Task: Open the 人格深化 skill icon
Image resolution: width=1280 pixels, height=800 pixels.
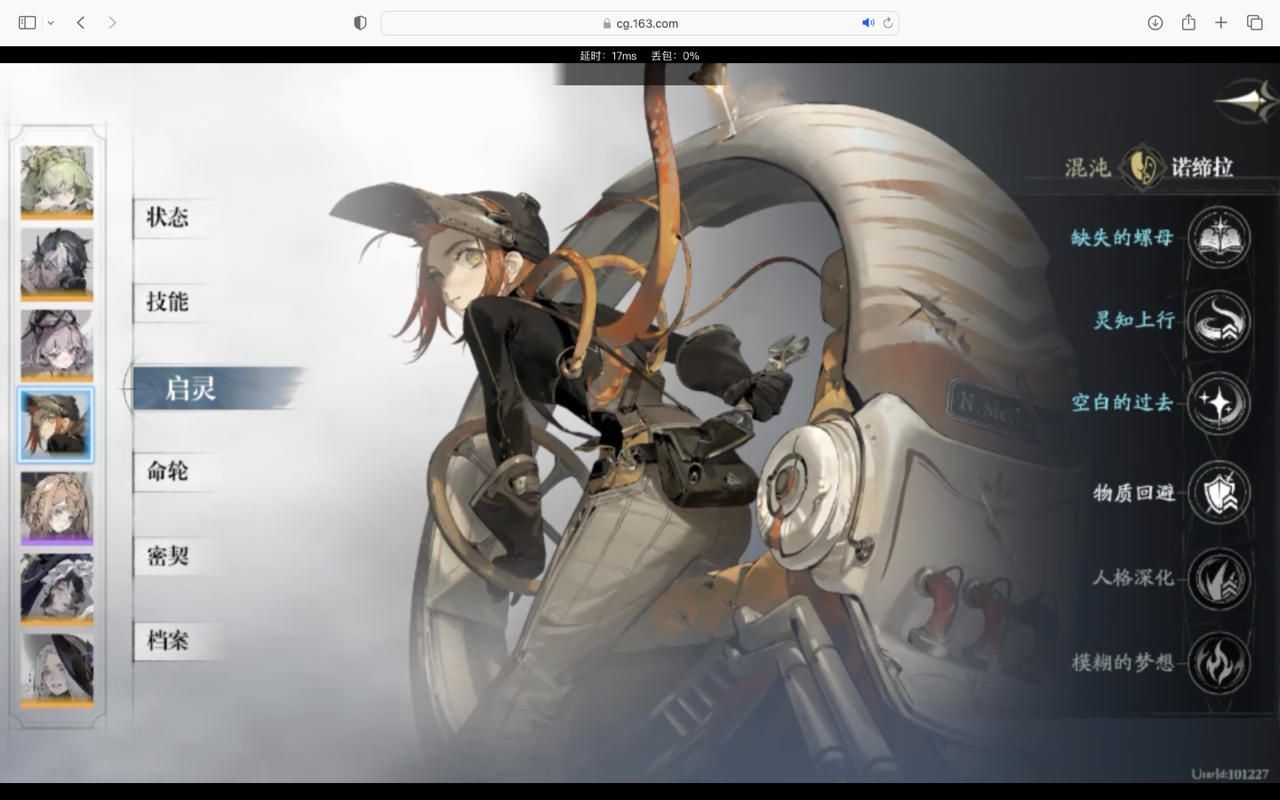Action: [1219, 578]
